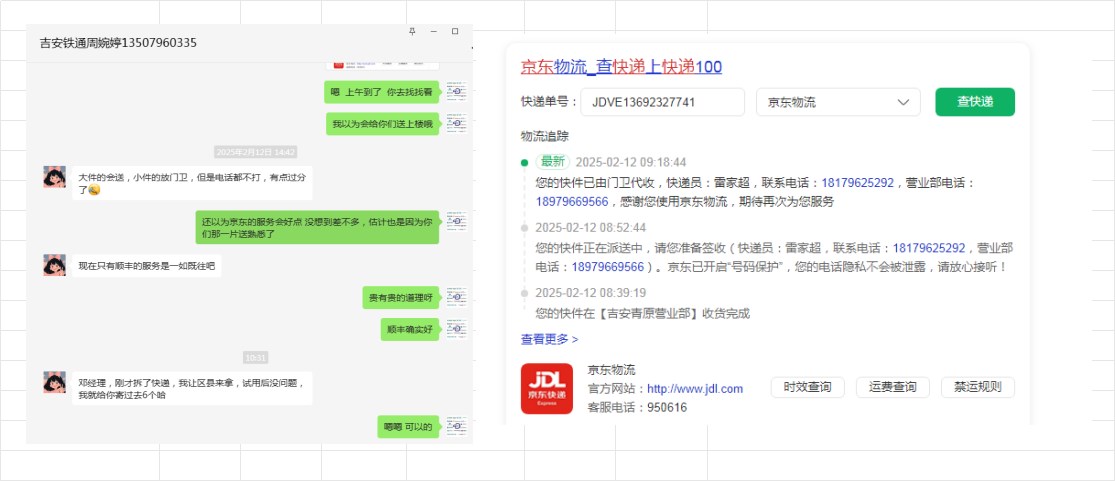This screenshot has width=1115, height=481.
Task: Click the tracking text 吉安青原营业部 收货完成
Action: [x=643, y=313]
